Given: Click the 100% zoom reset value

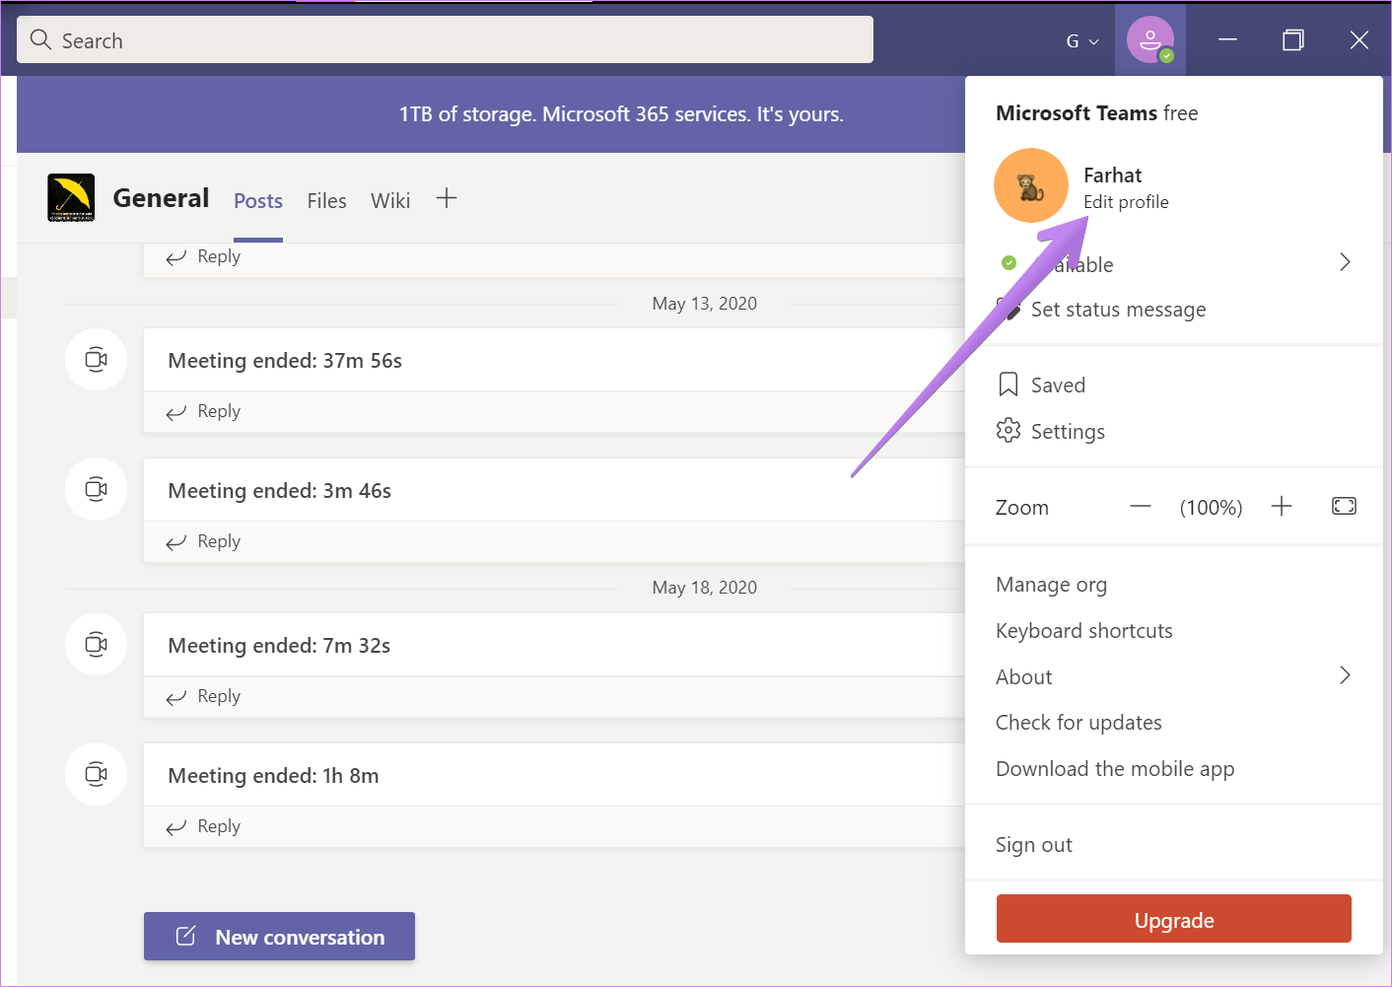Looking at the screenshot, I should 1211,508.
